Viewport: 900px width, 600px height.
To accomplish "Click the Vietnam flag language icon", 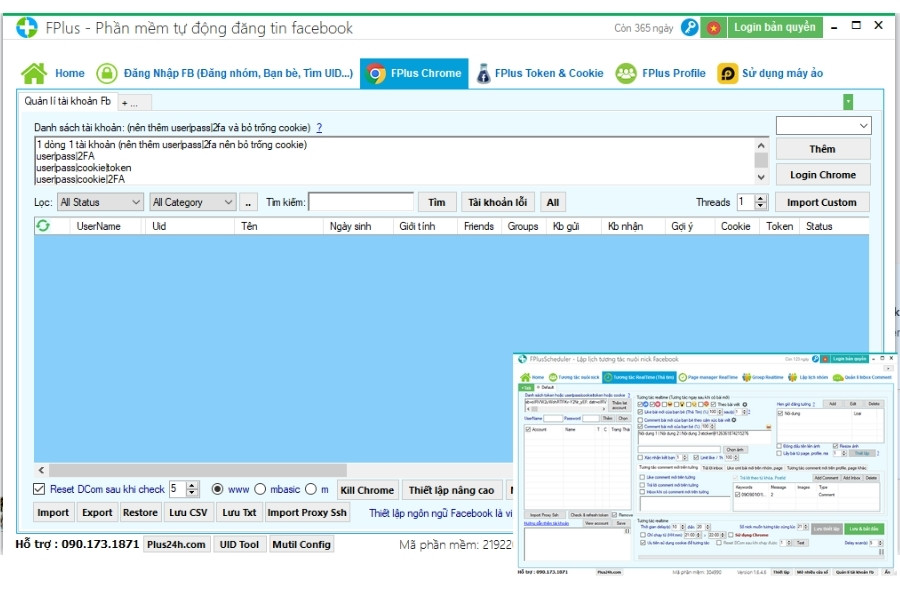I will pyautogui.click(x=713, y=27).
